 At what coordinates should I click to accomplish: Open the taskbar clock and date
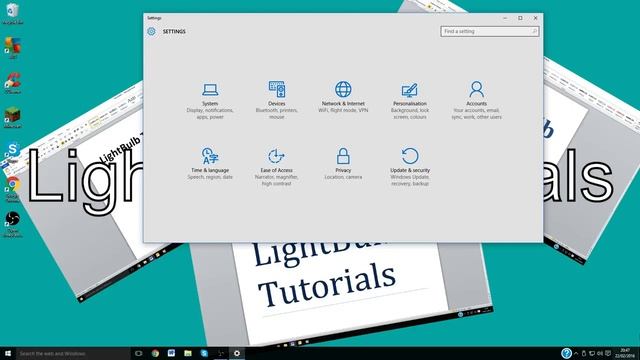coord(625,353)
